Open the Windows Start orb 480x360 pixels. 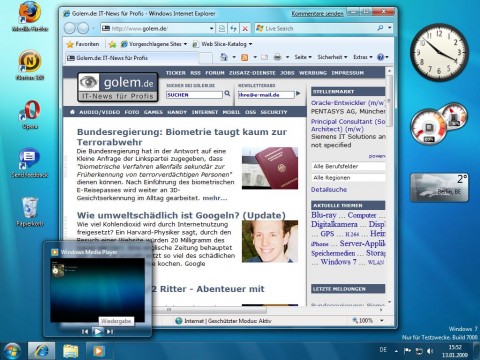[11, 351]
